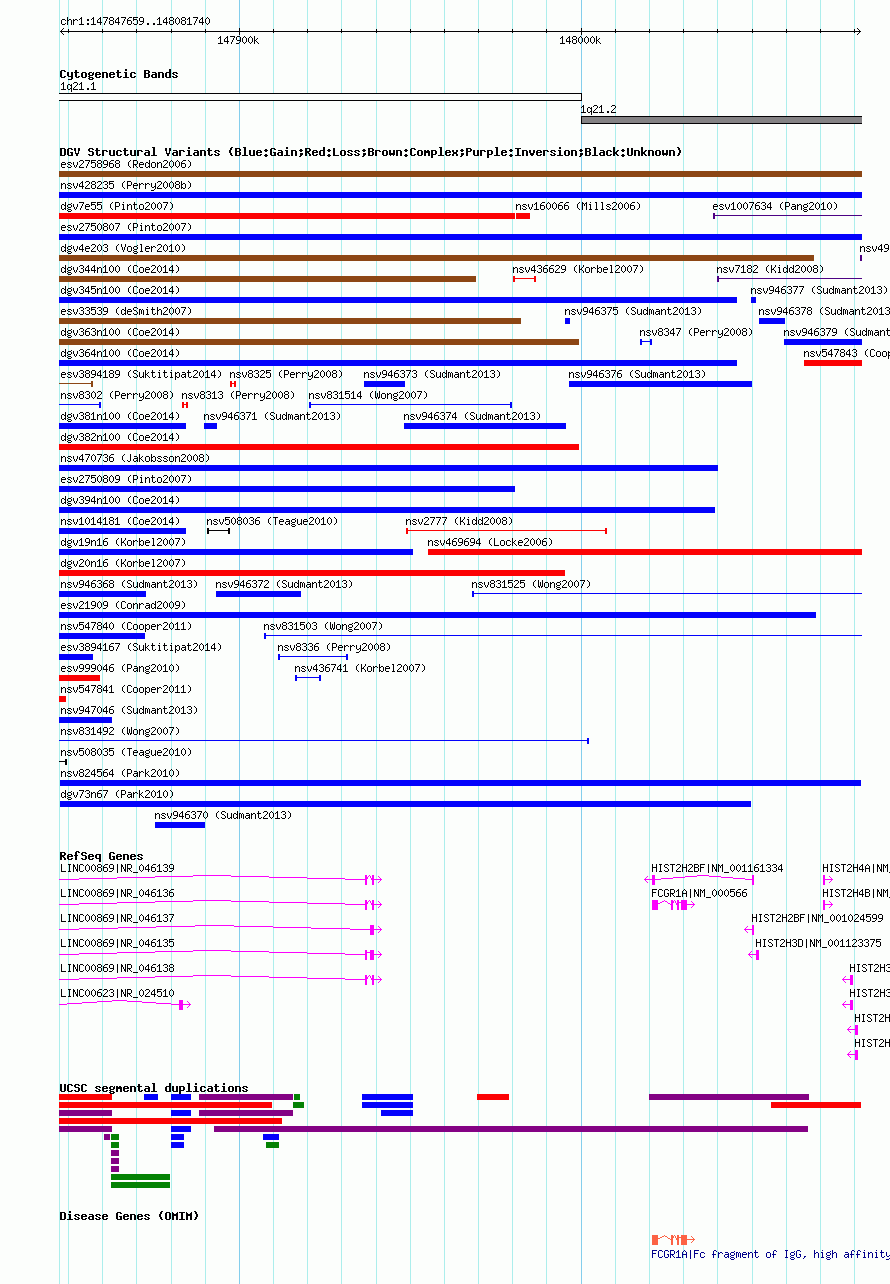Click the HIST2H3D|NM_001123375 gene label
Image resolution: width=890 pixels, height=1284 pixels.
(x=818, y=943)
